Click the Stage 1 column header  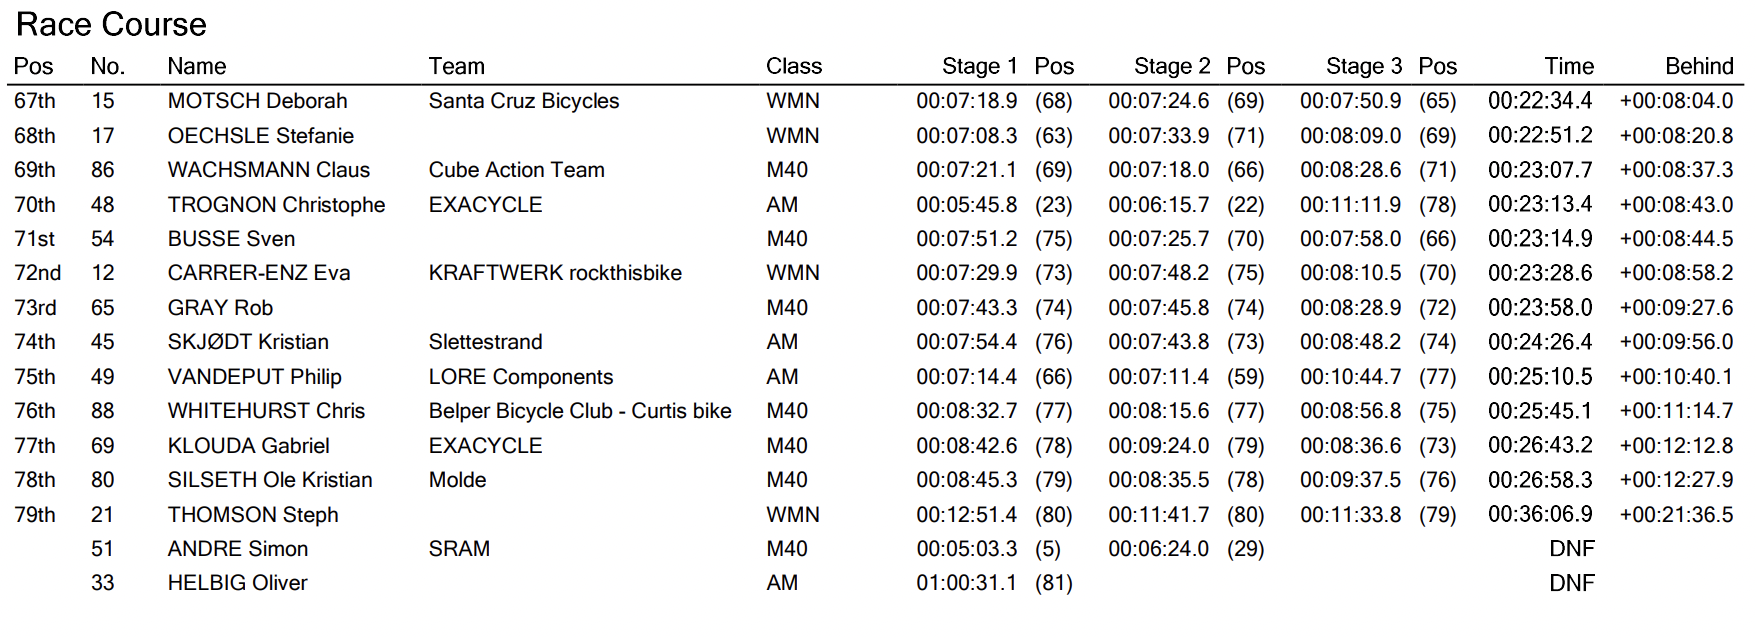(x=978, y=66)
